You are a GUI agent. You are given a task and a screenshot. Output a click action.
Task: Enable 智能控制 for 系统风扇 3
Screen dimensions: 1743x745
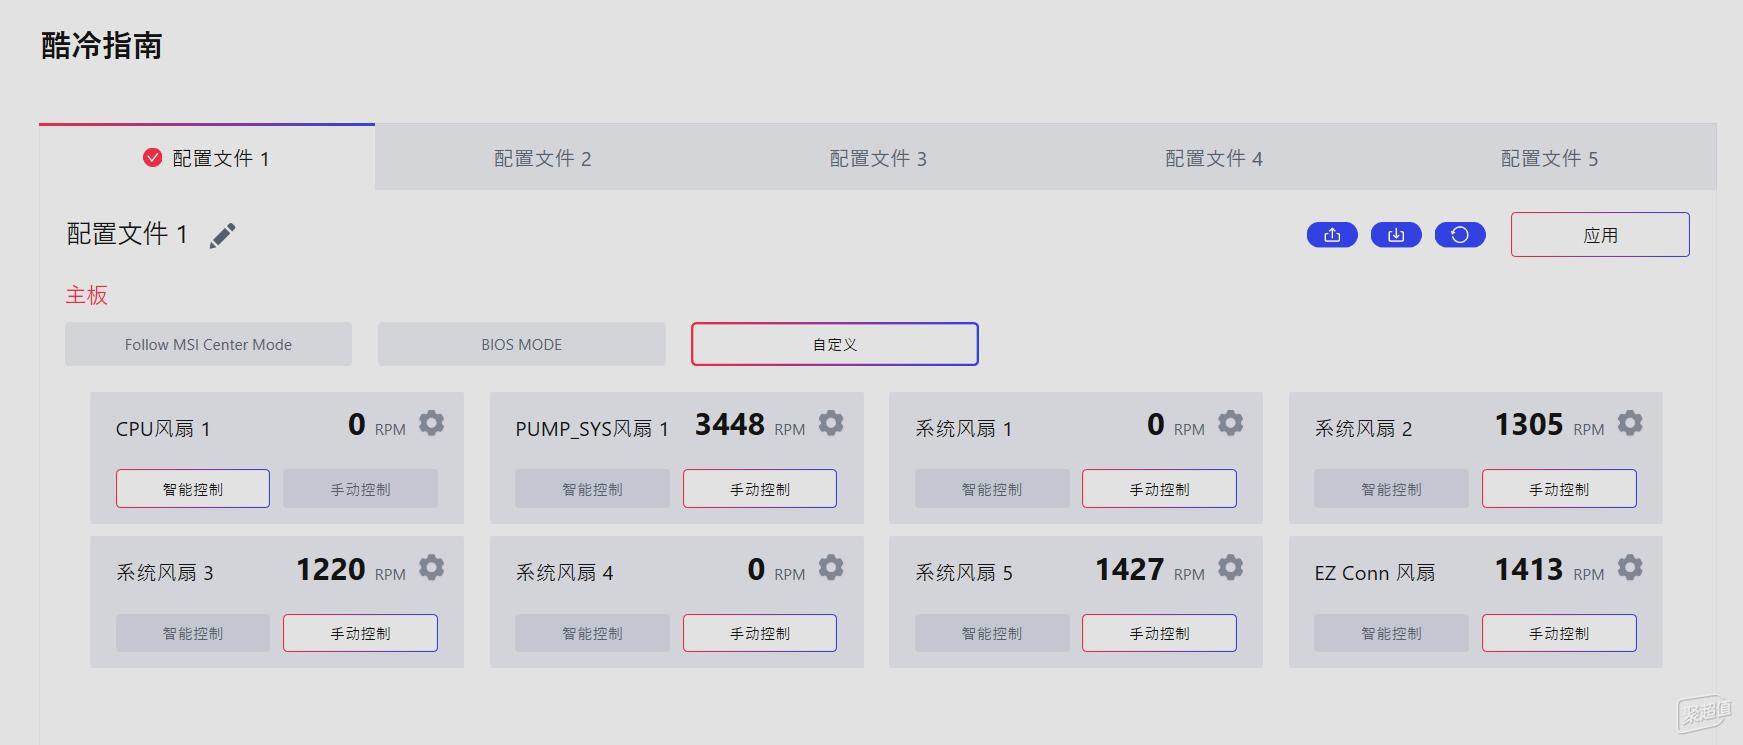192,633
